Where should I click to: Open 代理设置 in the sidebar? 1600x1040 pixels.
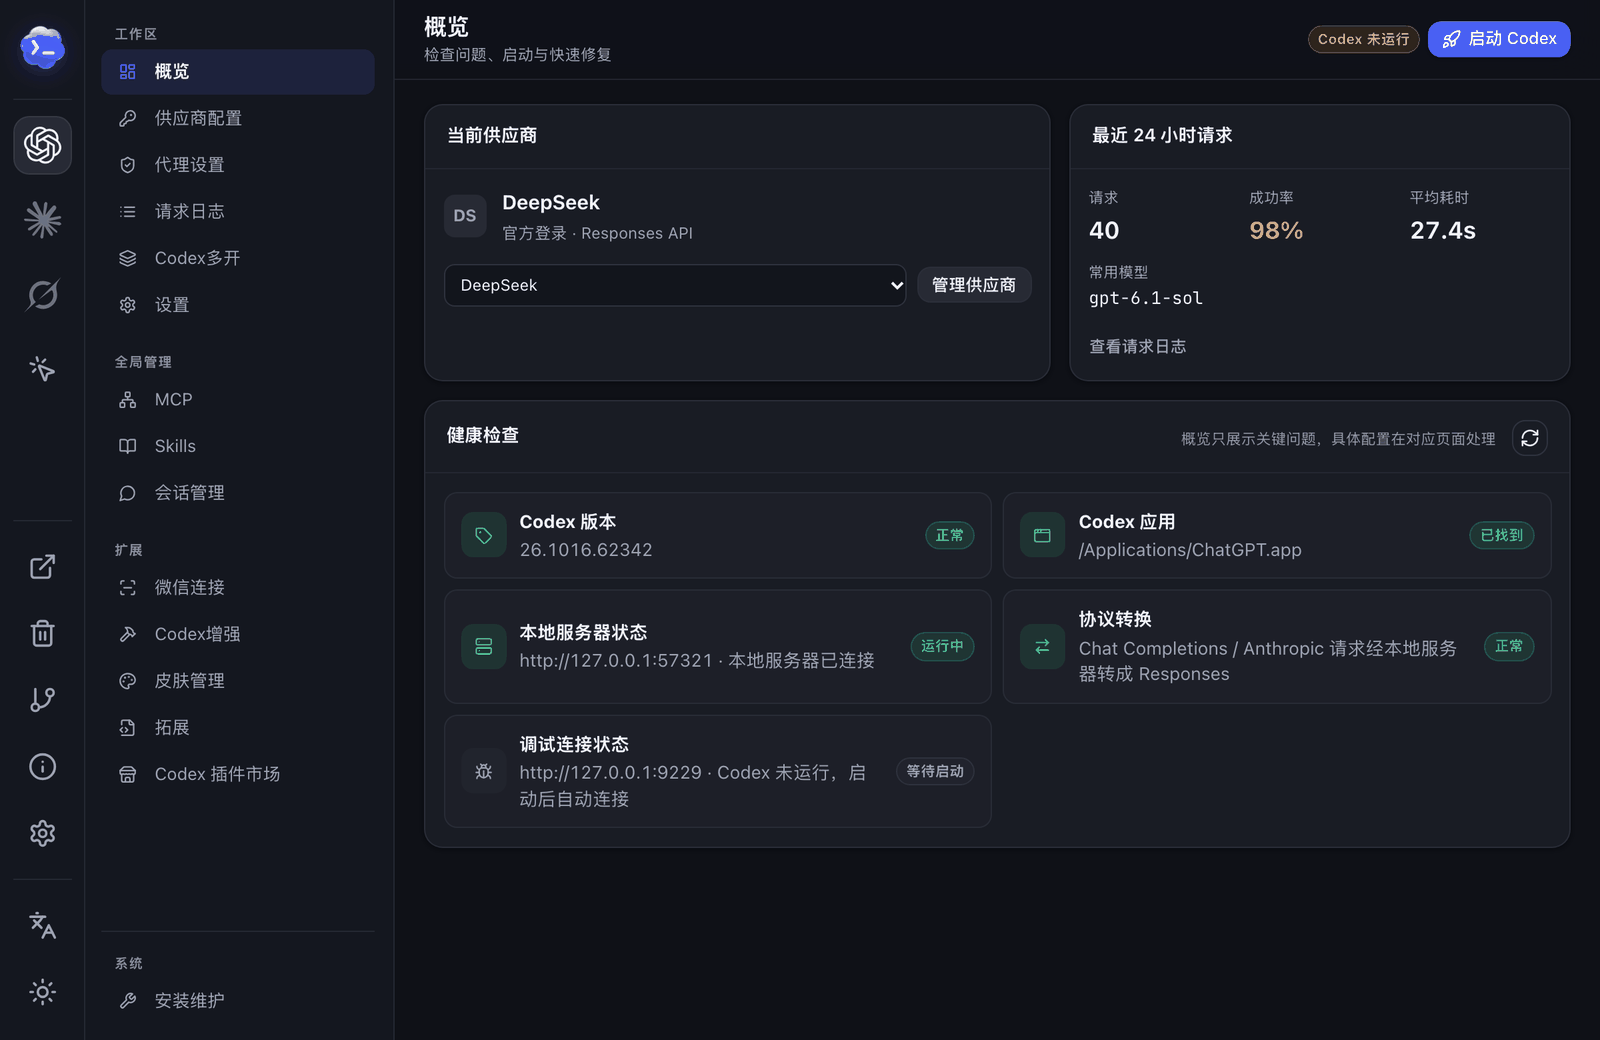[238, 165]
